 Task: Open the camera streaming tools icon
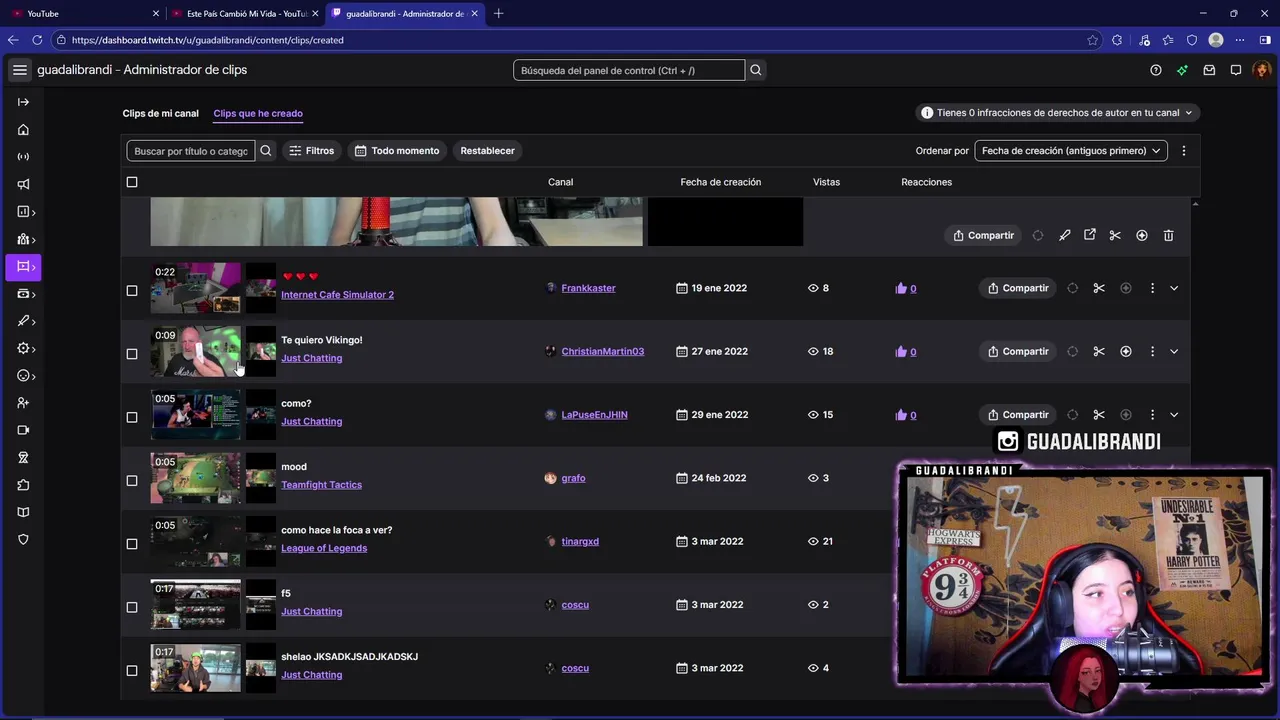click(x=23, y=430)
